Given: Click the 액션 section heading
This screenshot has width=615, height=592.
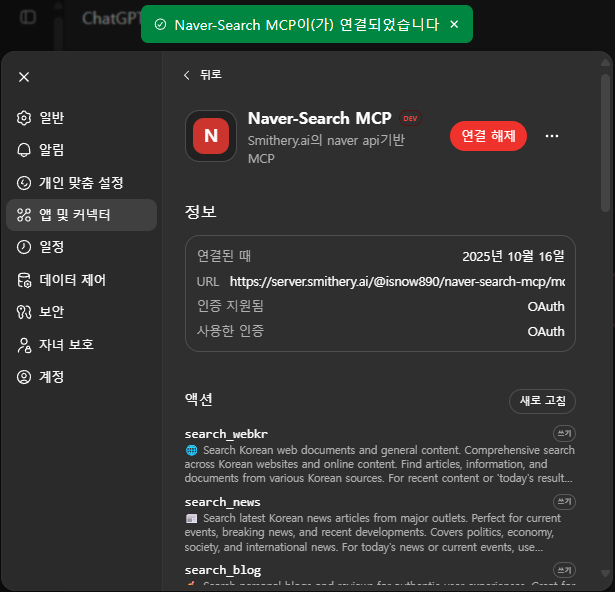Looking at the screenshot, I should pos(198,399).
